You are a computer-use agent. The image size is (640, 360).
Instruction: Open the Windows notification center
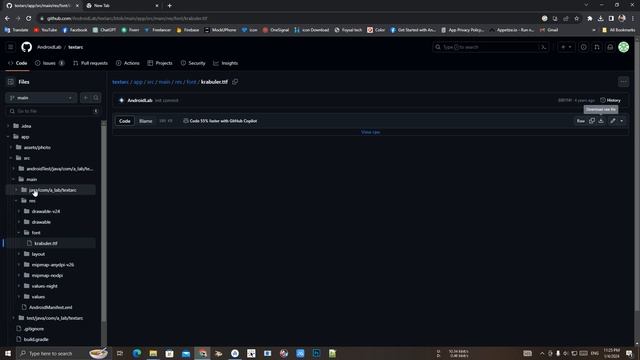click(629, 353)
